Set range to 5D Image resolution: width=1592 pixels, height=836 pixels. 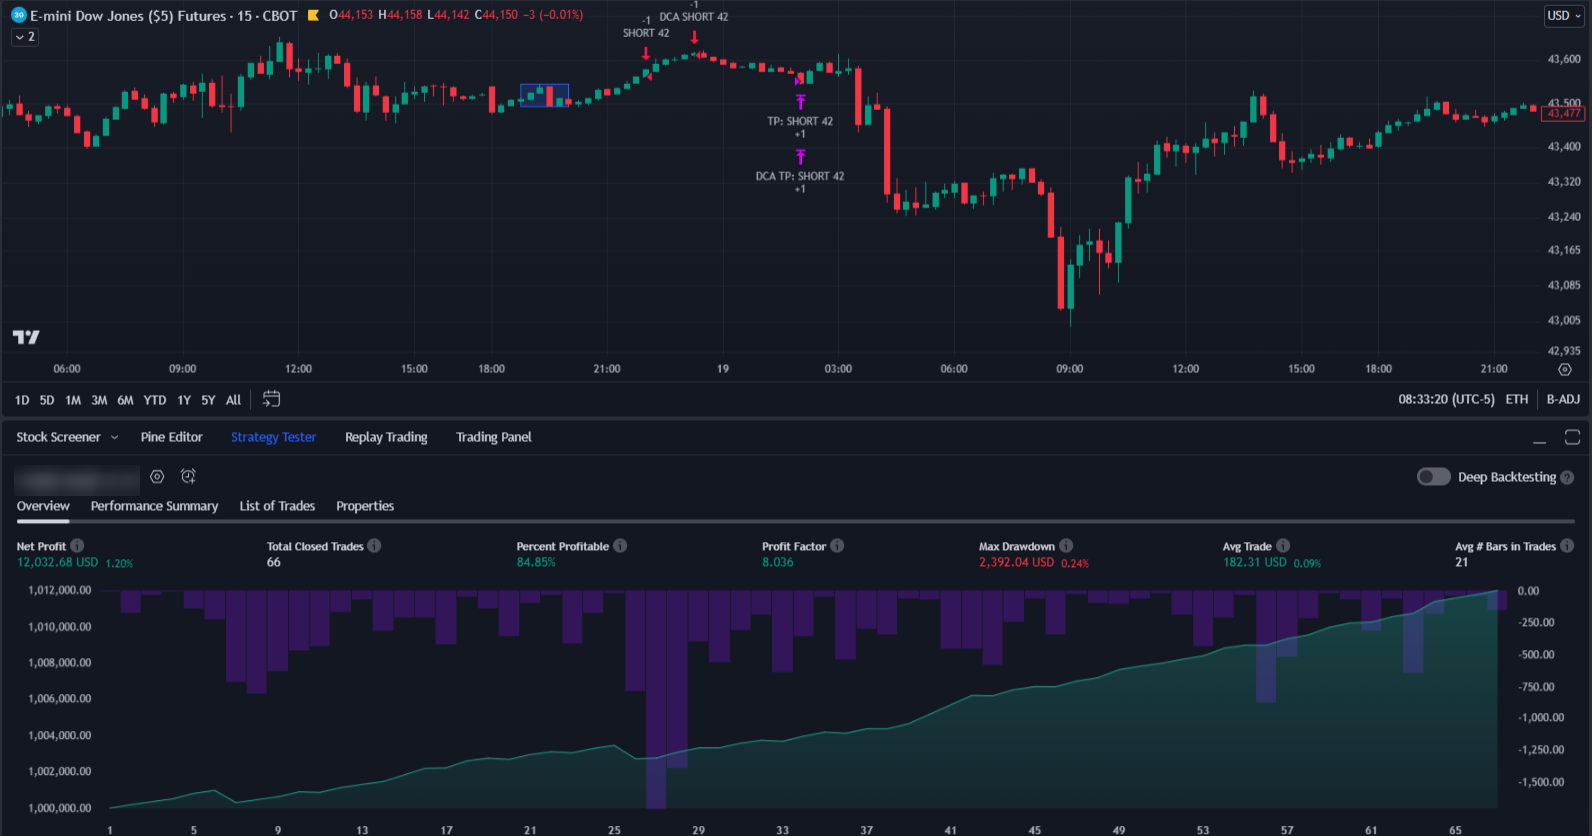47,400
